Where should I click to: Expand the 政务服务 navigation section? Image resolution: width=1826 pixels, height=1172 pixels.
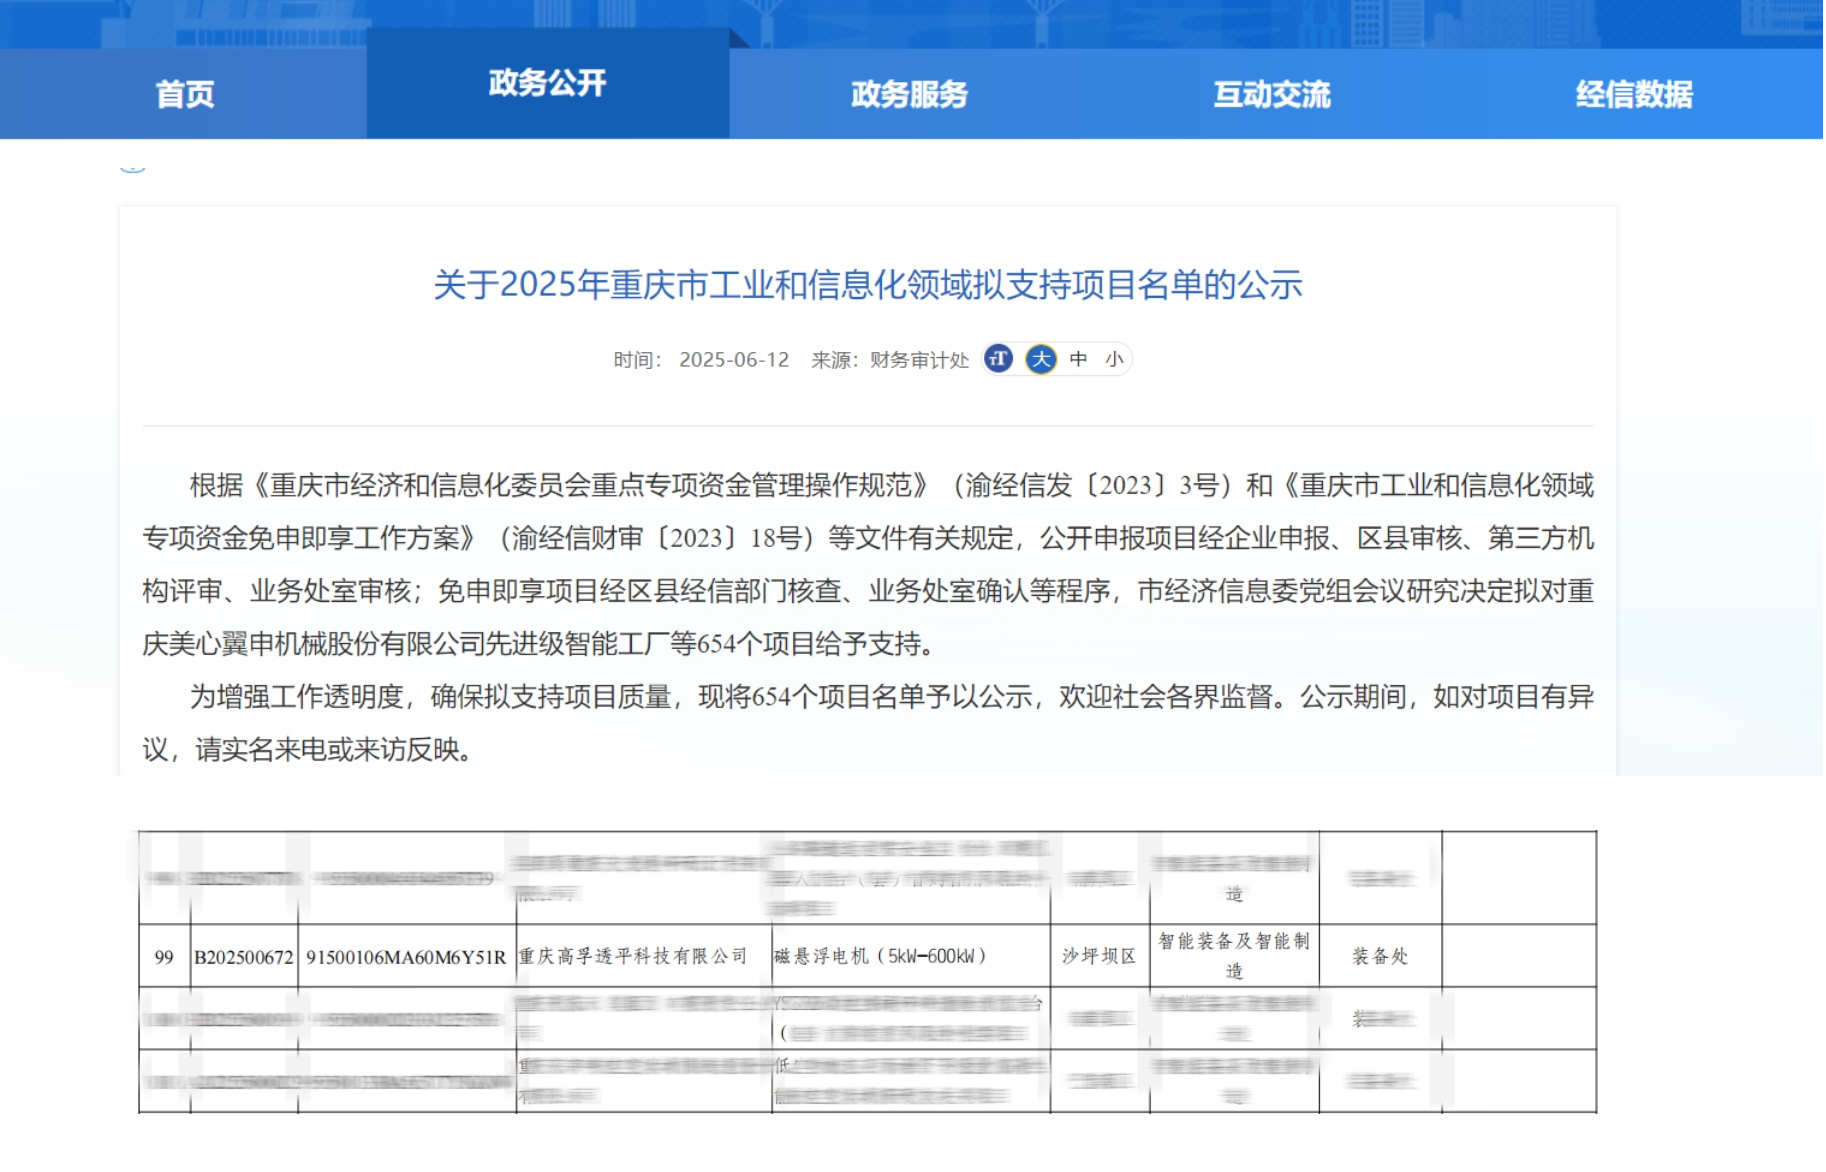coord(911,95)
